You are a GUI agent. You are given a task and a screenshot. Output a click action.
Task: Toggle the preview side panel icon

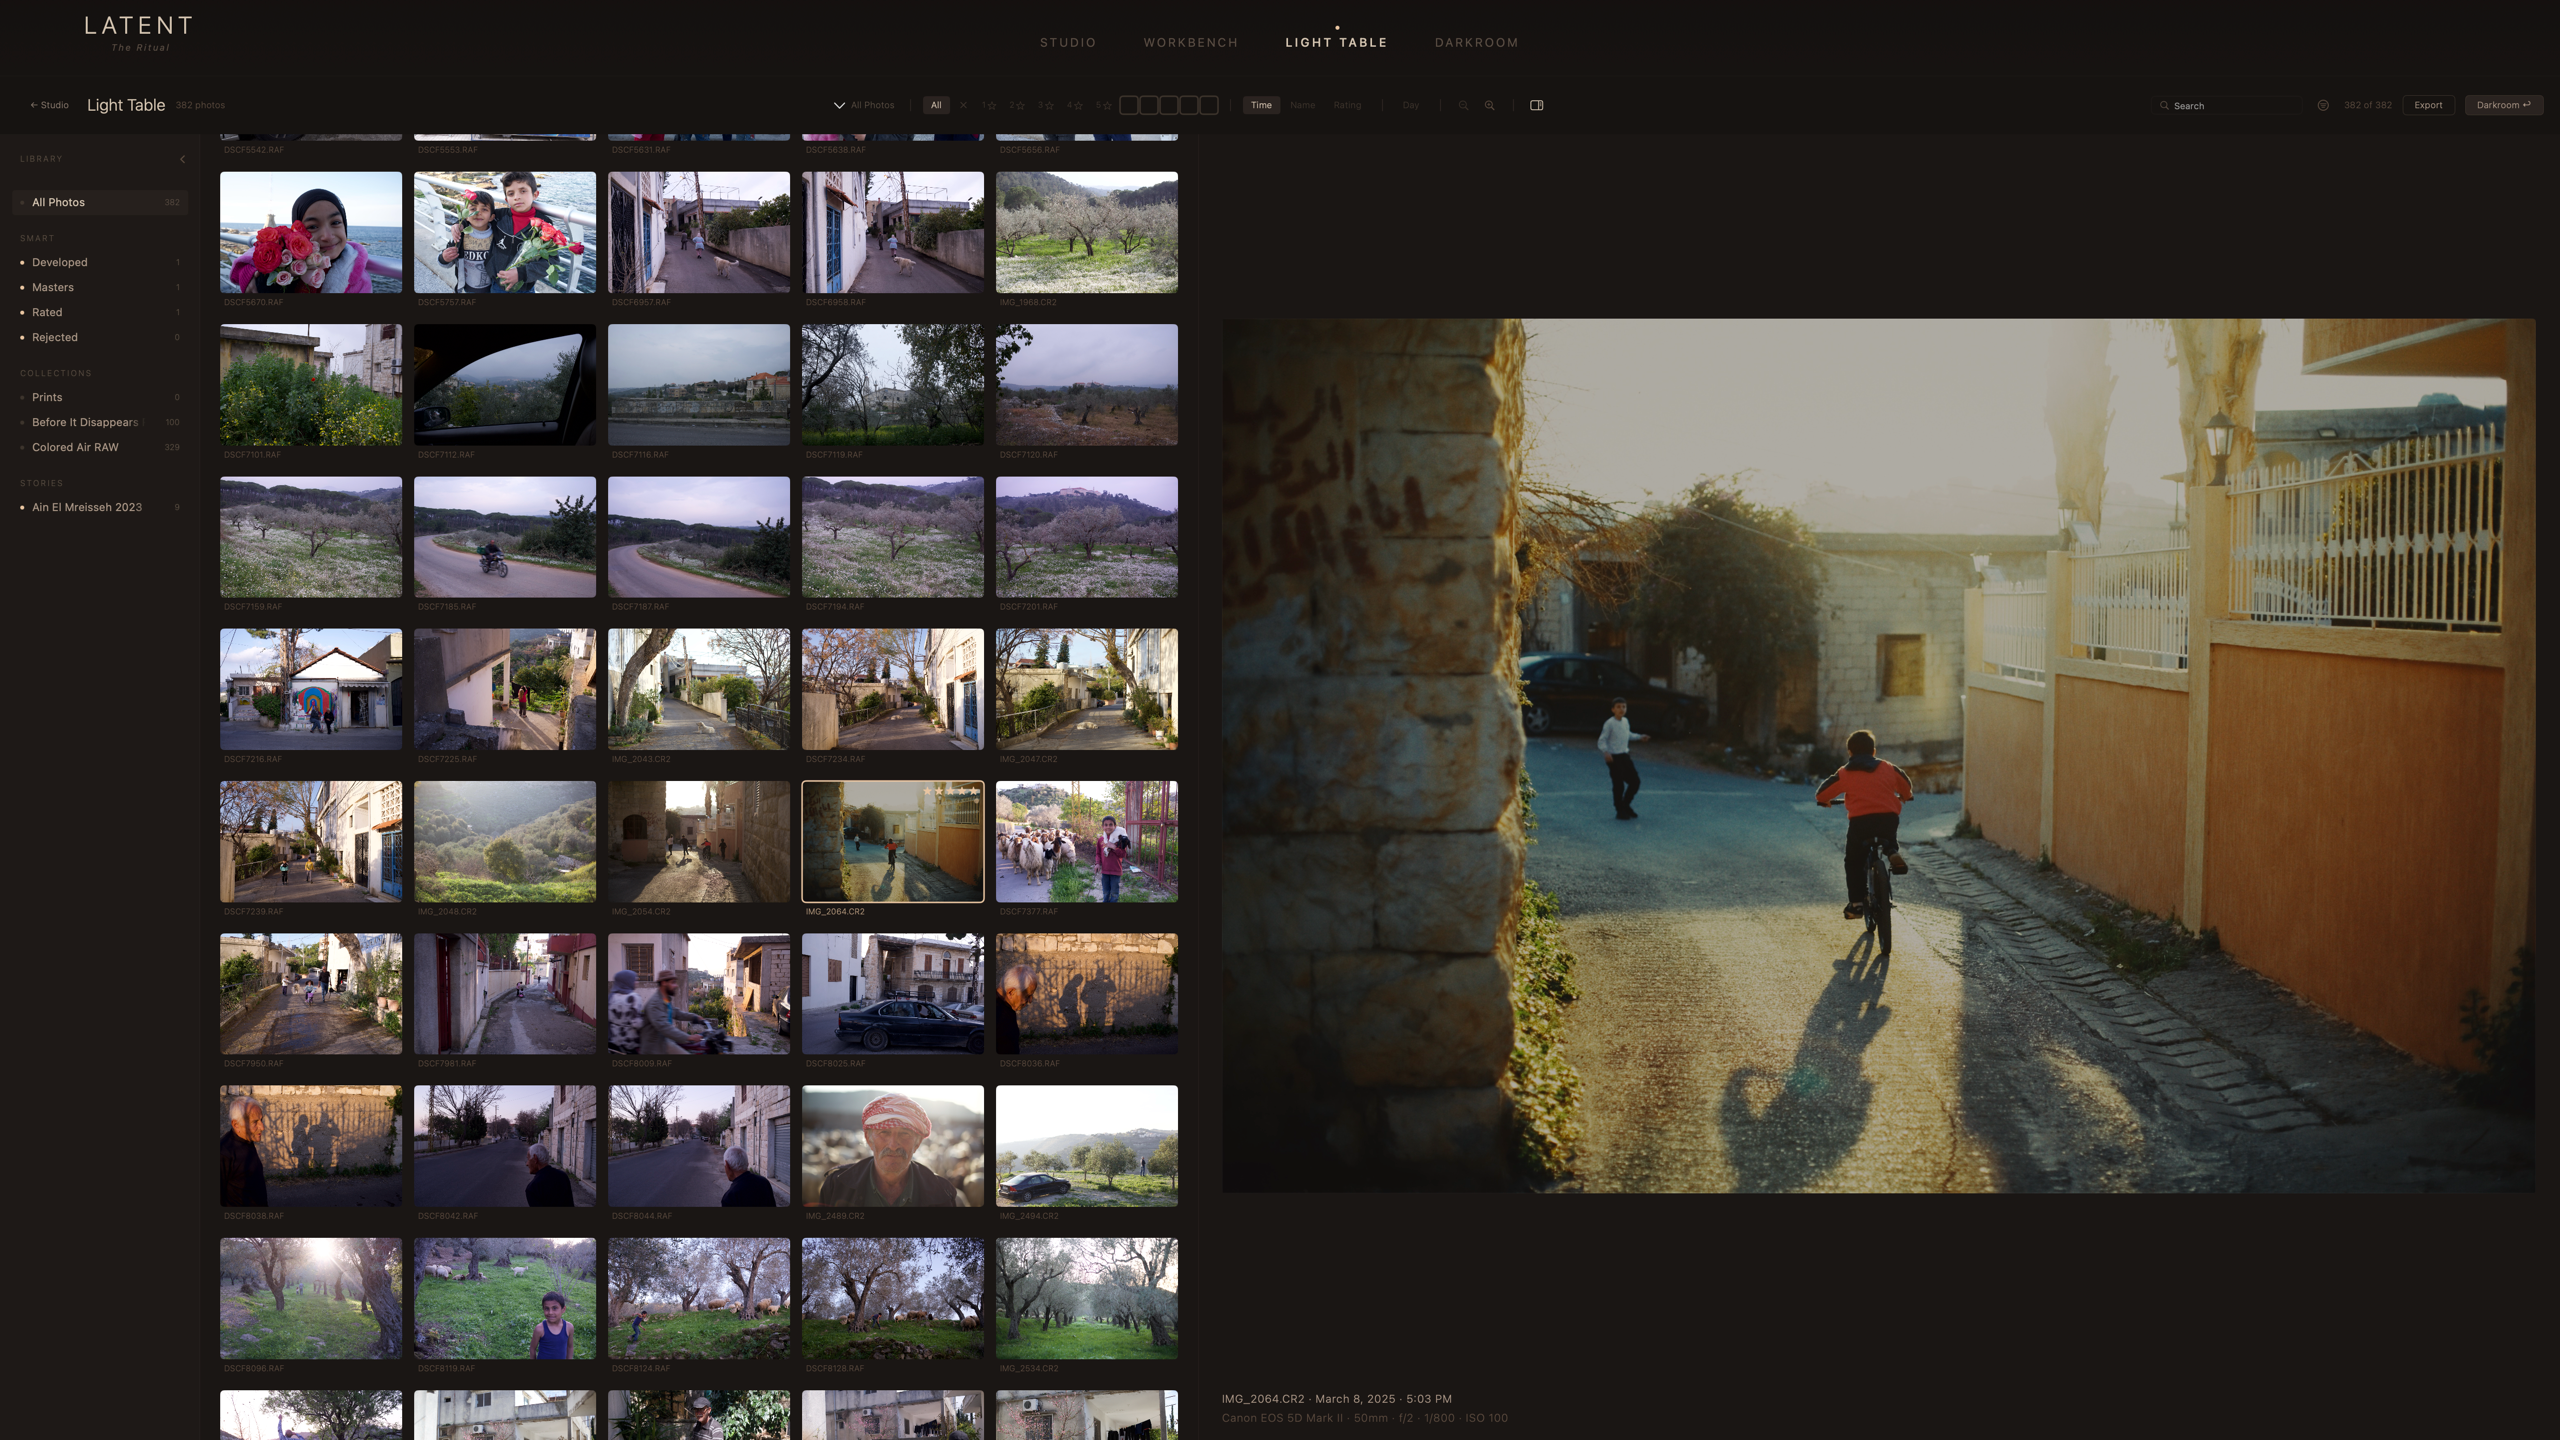(x=1537, y=105)
